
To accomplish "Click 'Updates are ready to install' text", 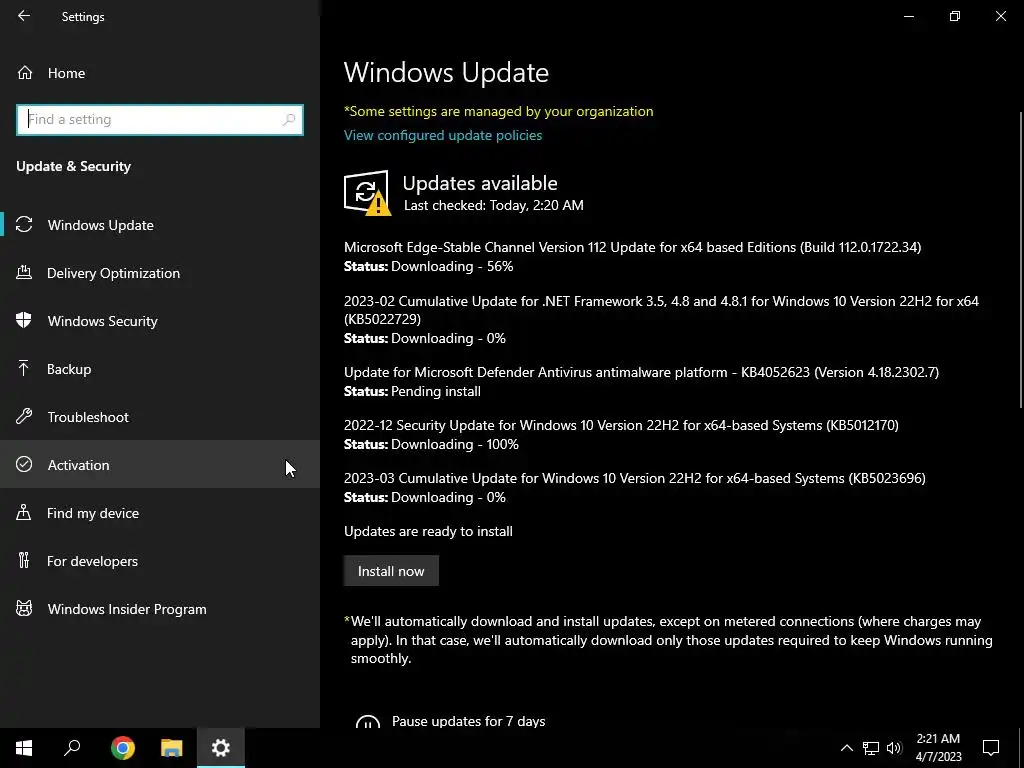I will 428,531.
